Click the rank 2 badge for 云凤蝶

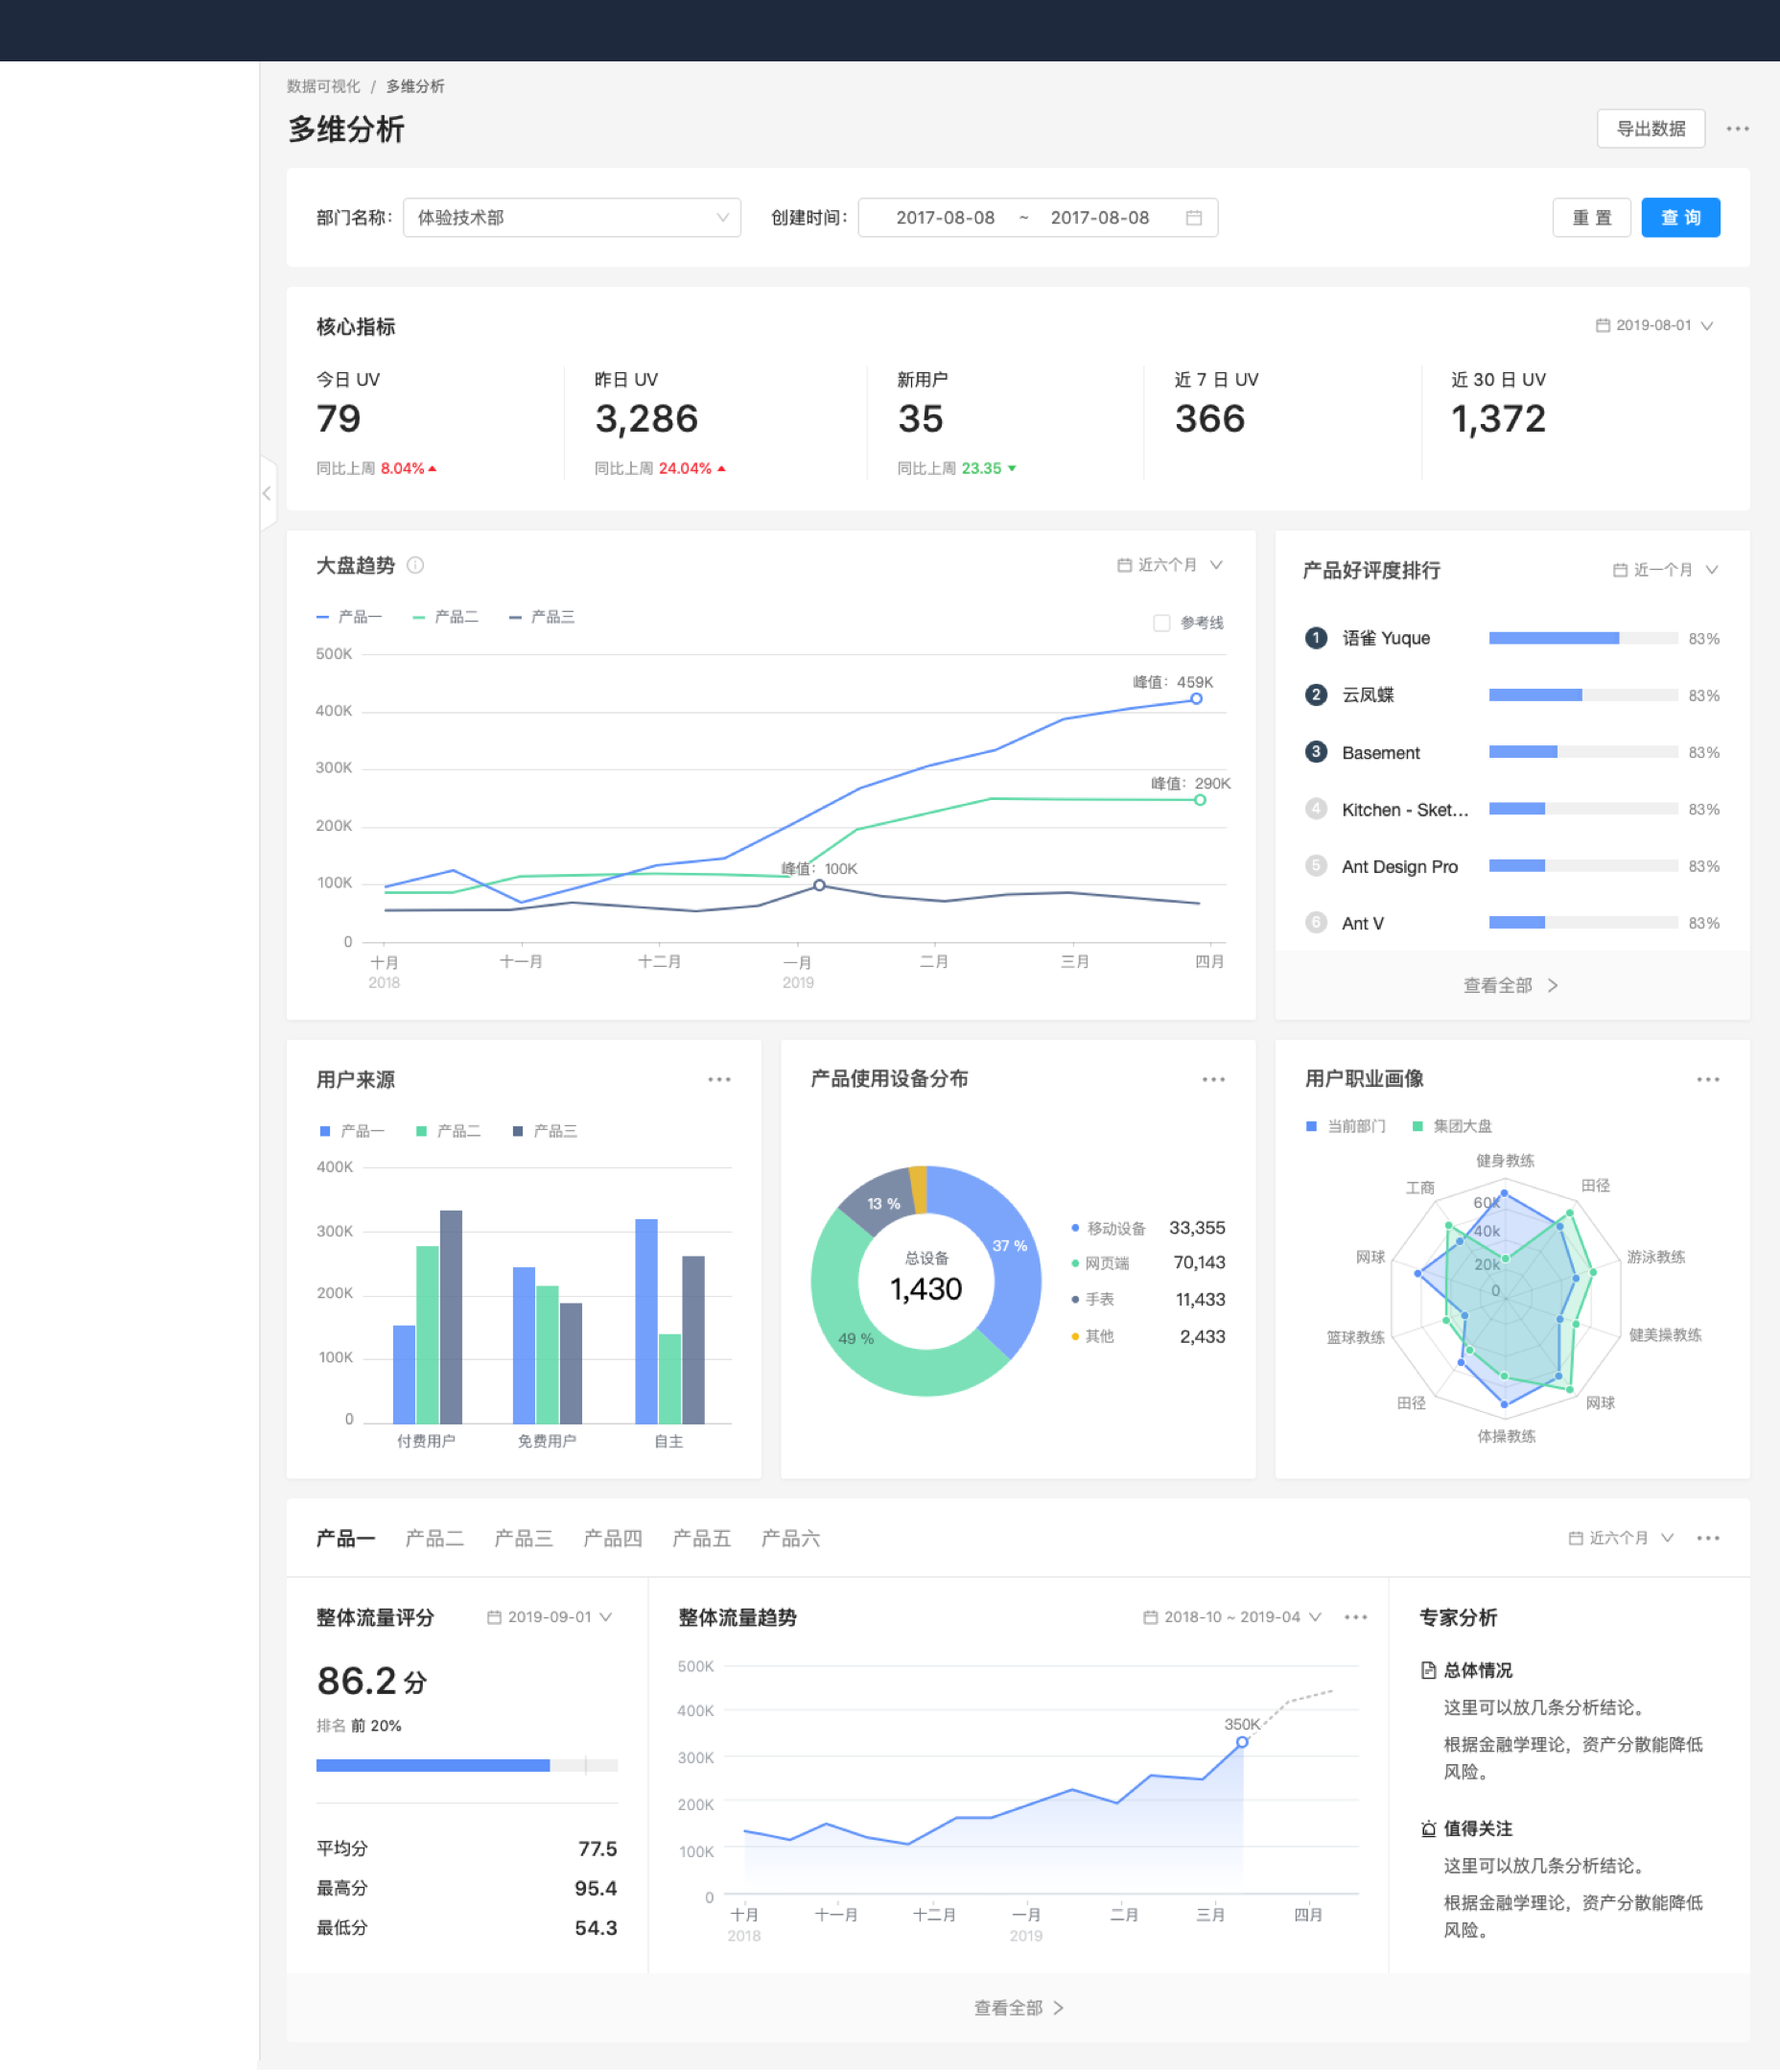pos(1316,695)
